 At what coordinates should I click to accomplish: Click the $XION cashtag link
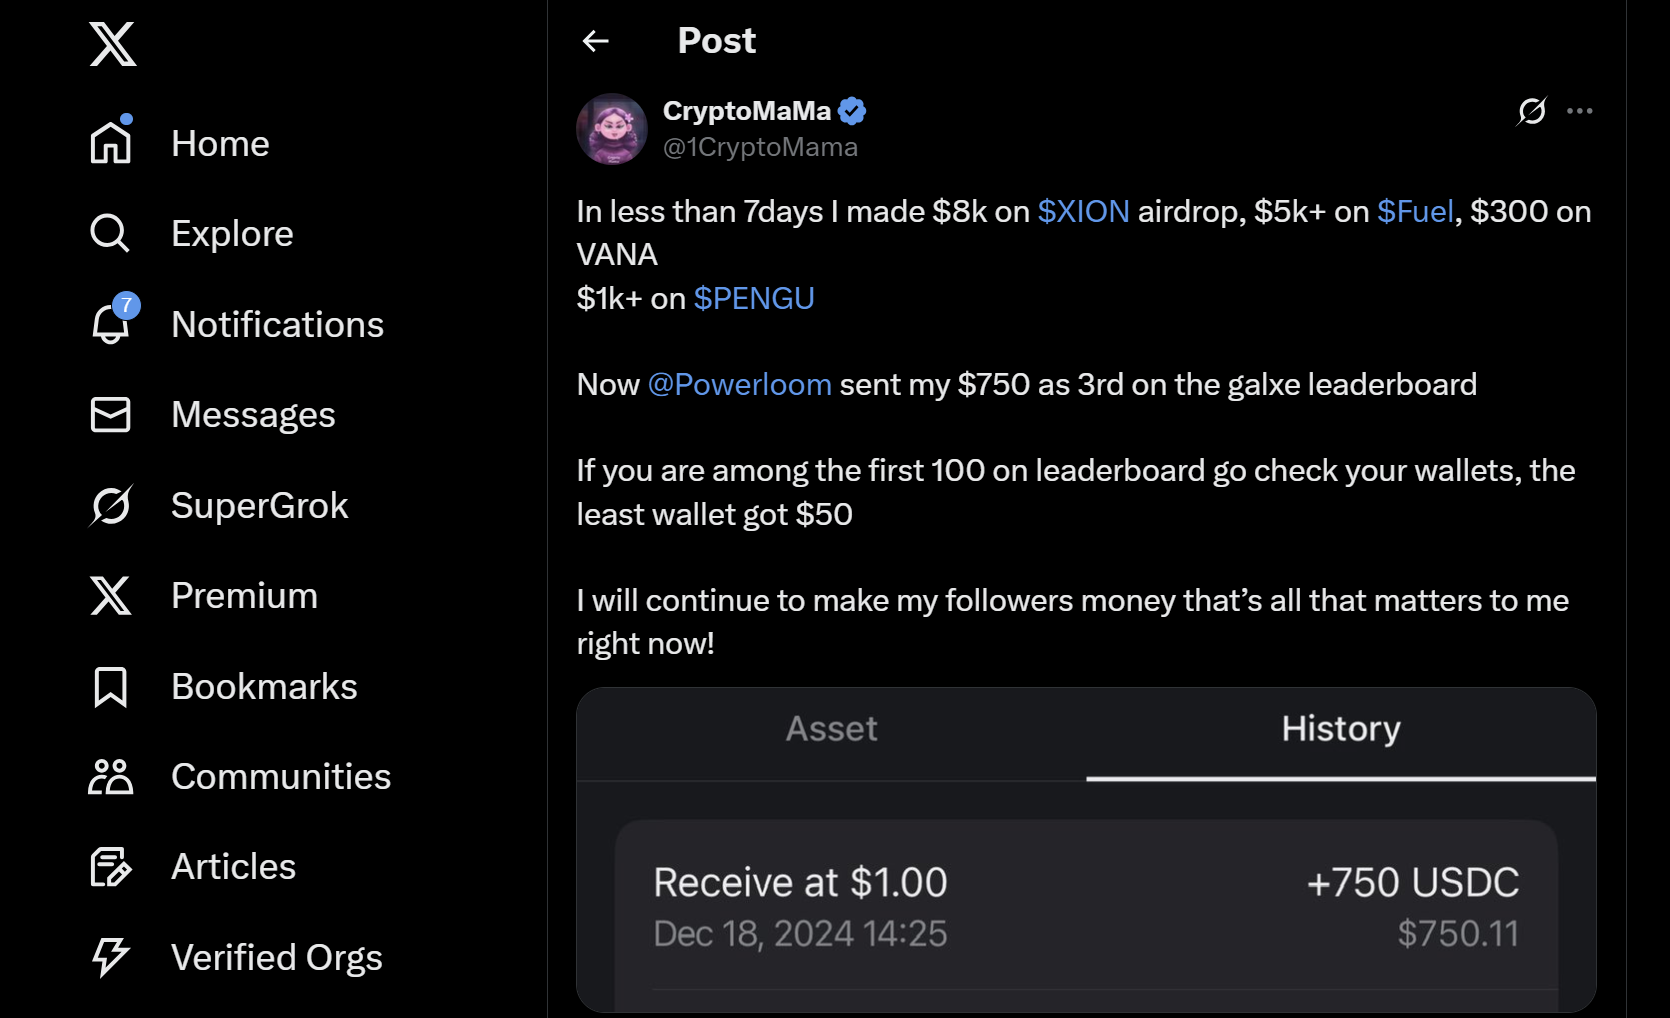(1083, 212)
